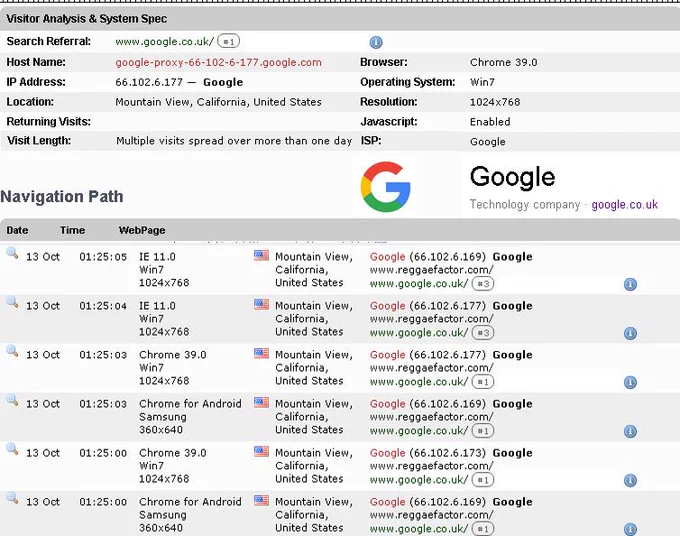Click the Visitor Analysis & System Spec header
The image size is (680, 536).
click(86, 19)
